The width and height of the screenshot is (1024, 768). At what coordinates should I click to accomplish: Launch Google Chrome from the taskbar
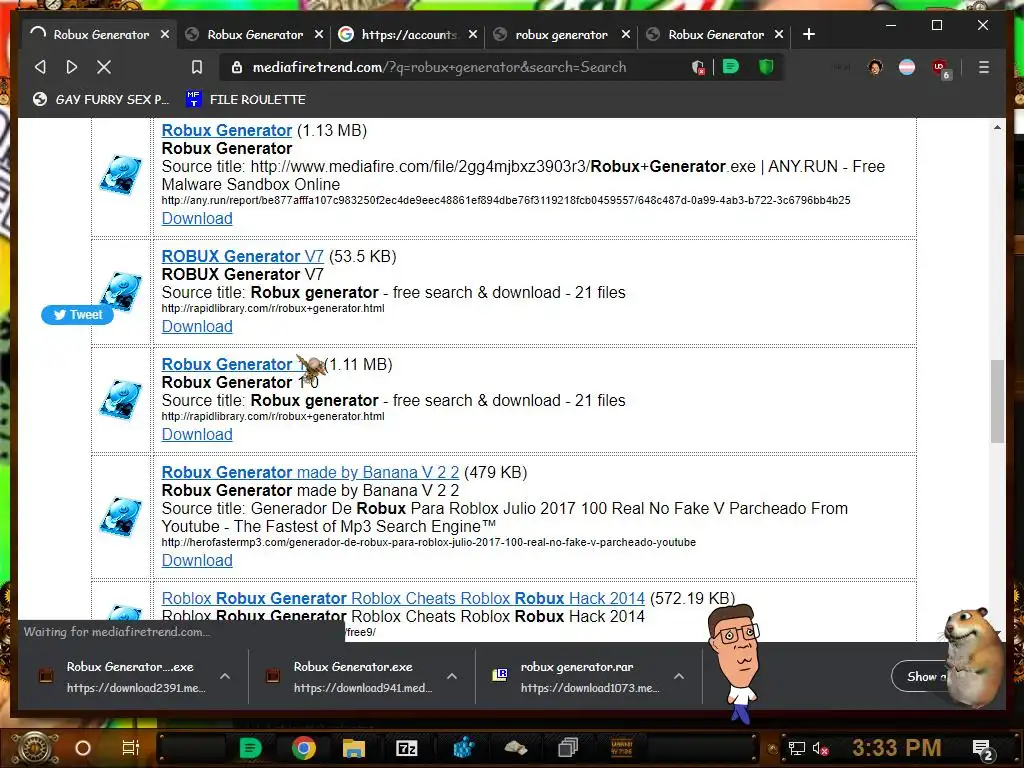(304, 748)
